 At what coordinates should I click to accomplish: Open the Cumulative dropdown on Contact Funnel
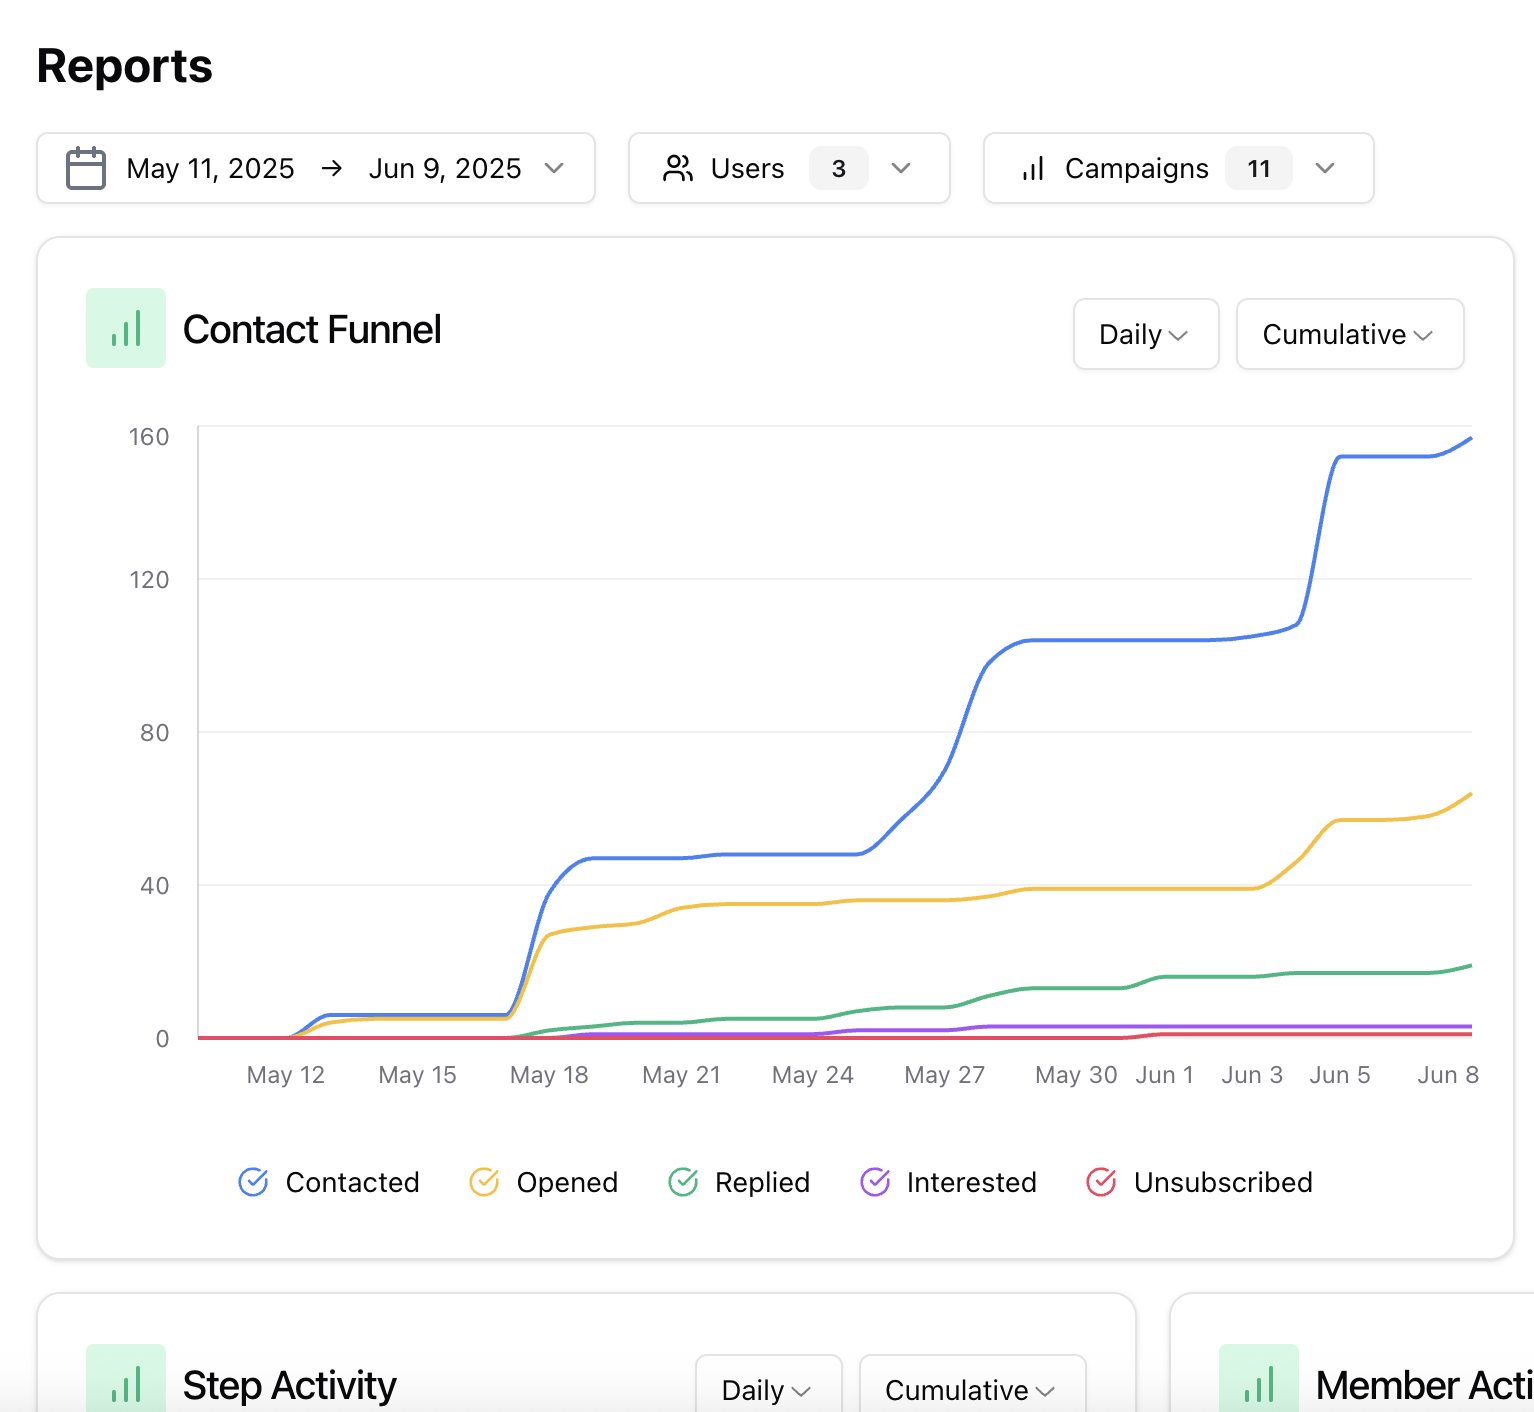(1349, 334)
